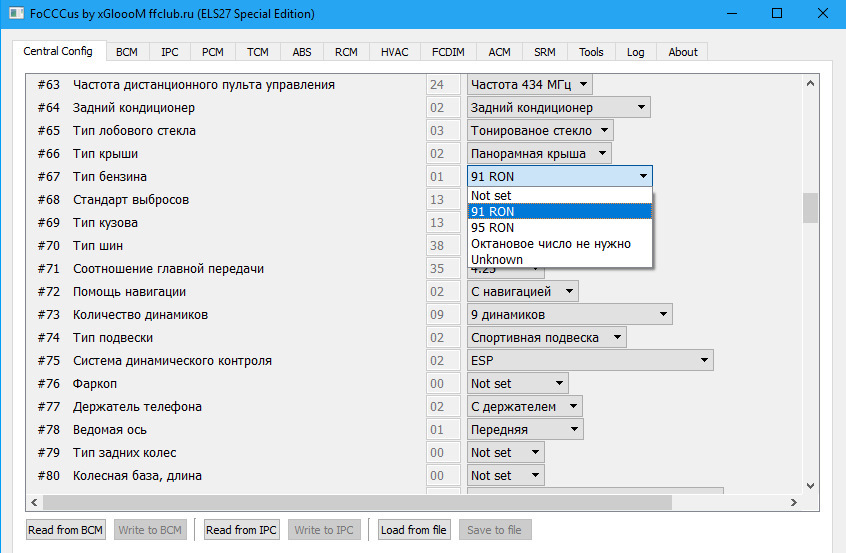Click the FoCCCus app icon in title bar

pos(16,13)
